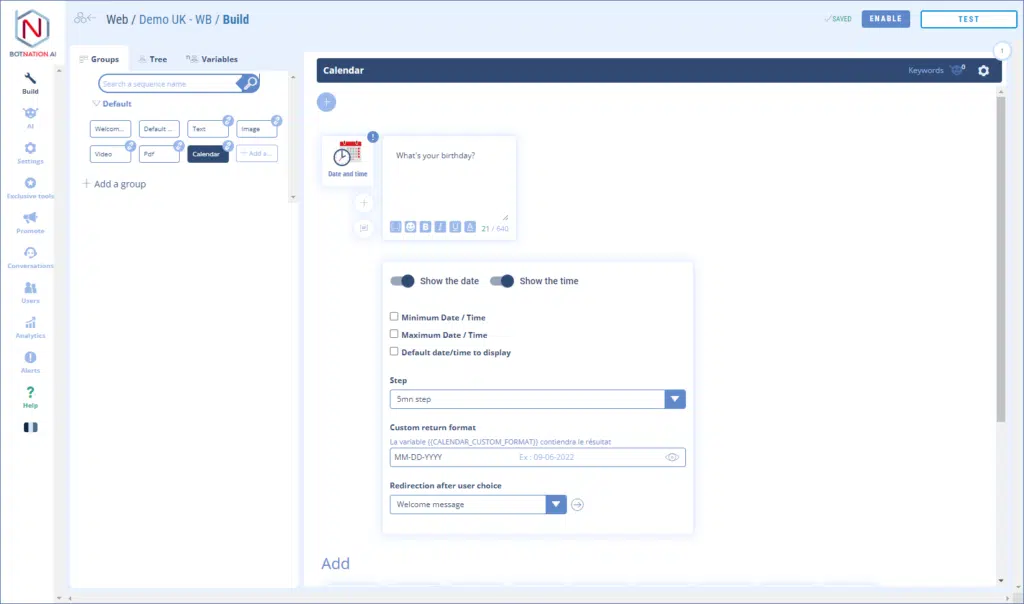Open the Promote megaphone section
The height and width of the screenshot is (604, 1024).
[x=30, y=222]
